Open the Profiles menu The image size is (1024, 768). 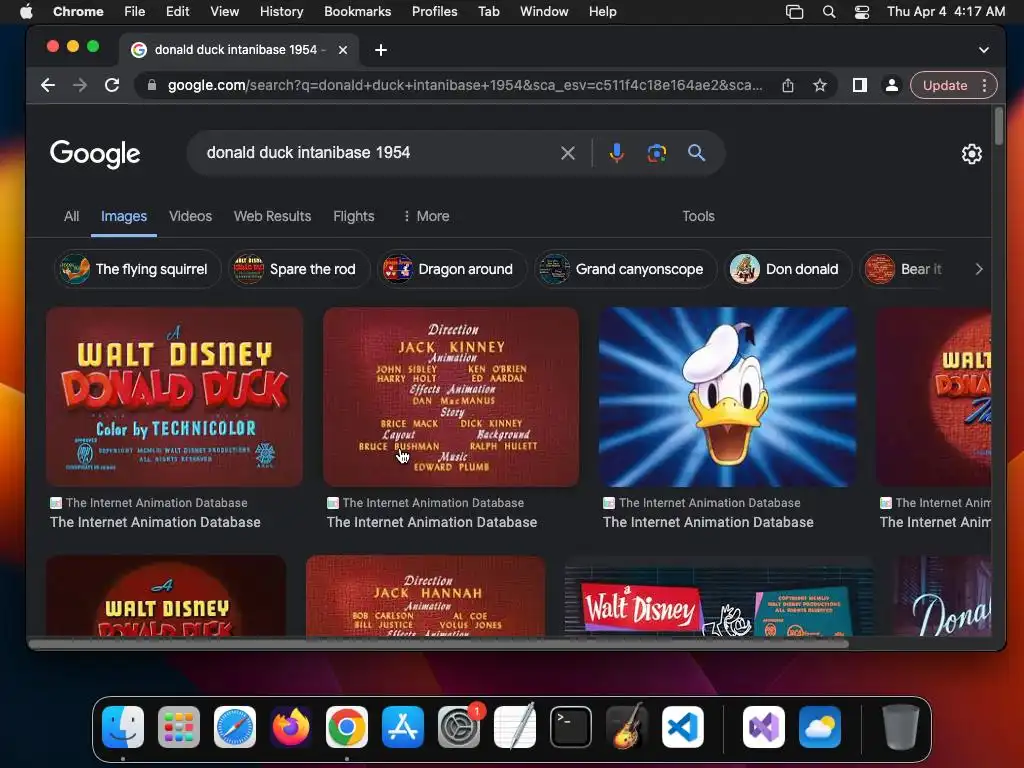pos(434,12)
